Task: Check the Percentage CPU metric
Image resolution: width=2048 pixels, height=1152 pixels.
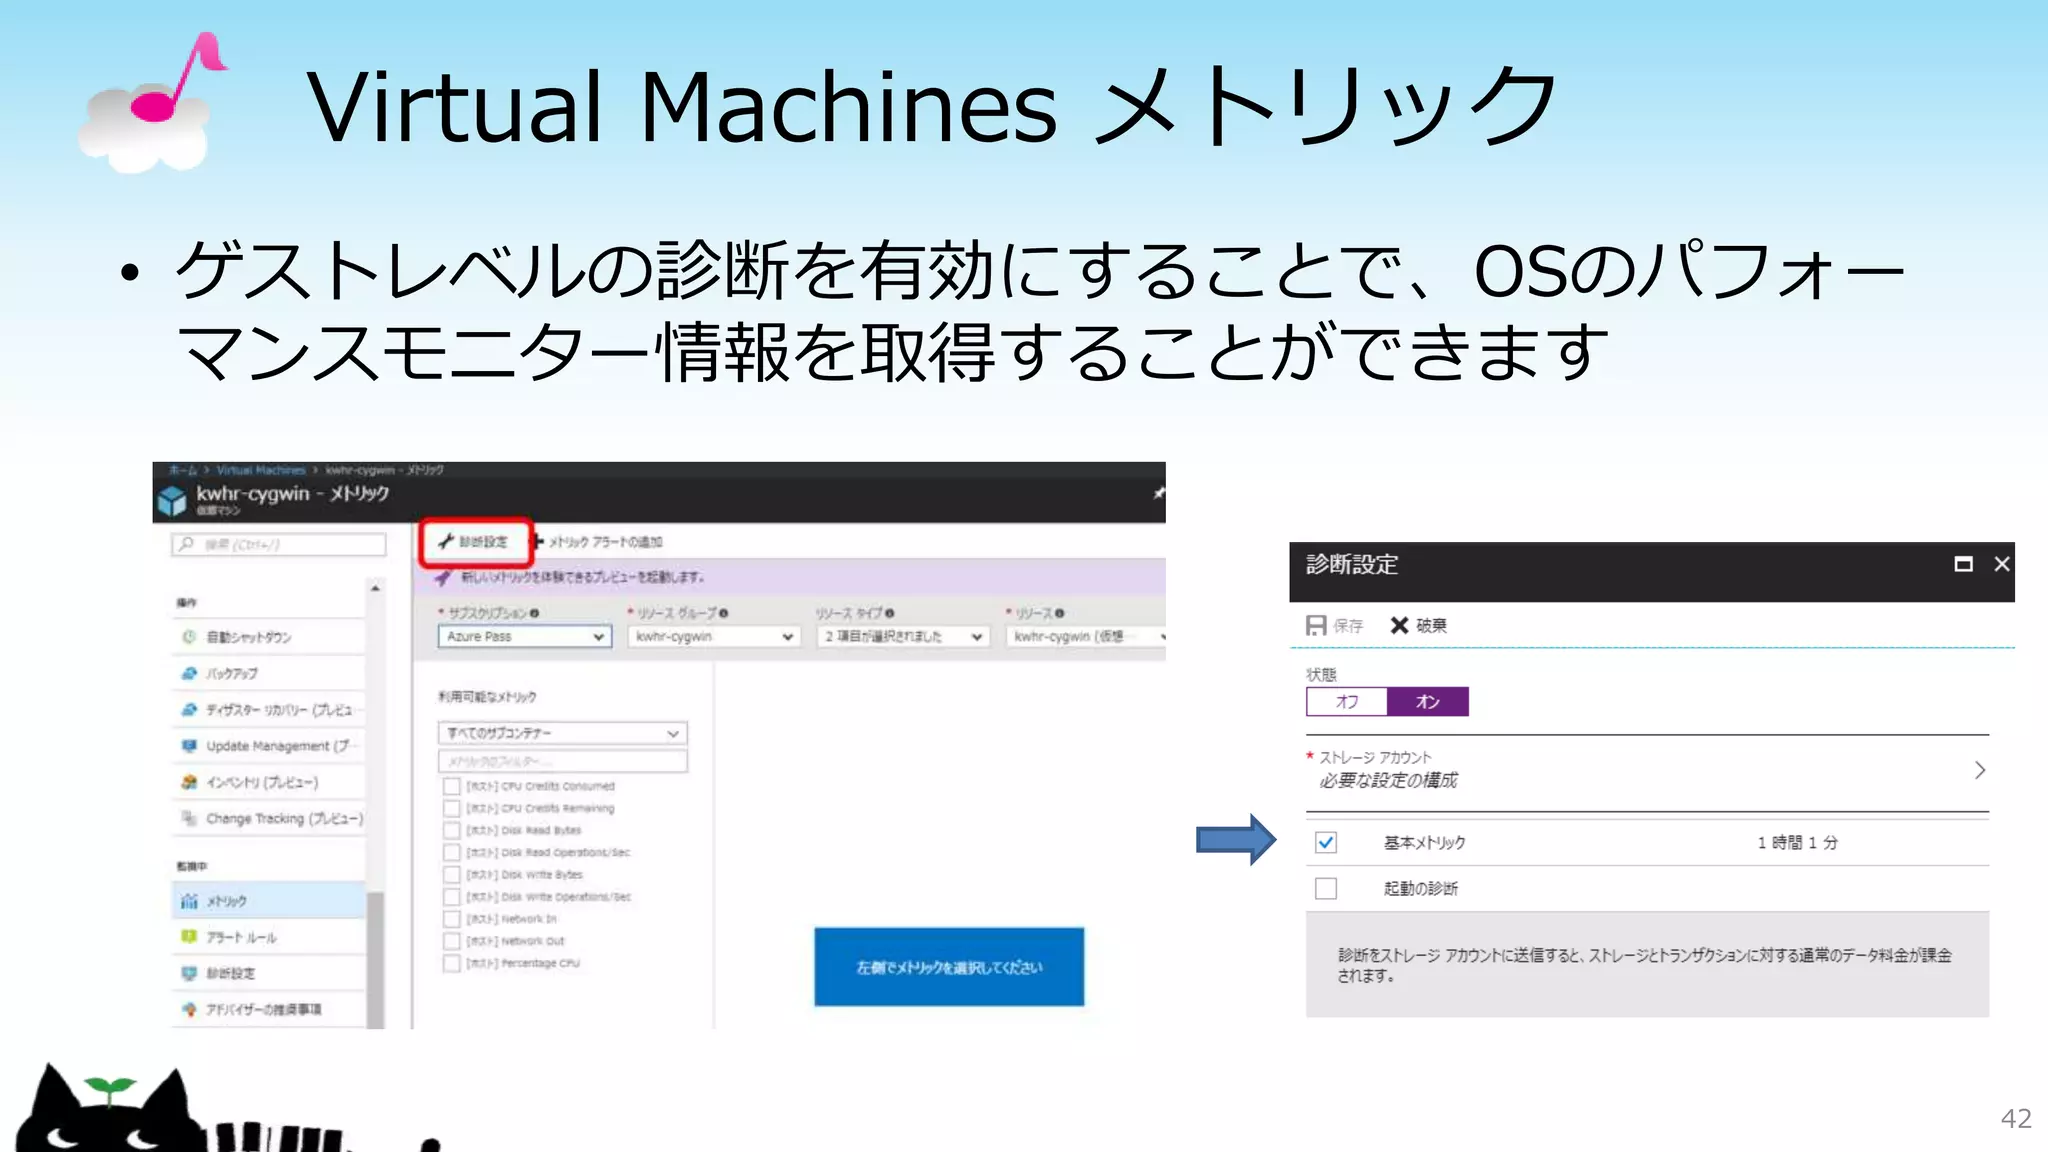Action: point(452,963)
